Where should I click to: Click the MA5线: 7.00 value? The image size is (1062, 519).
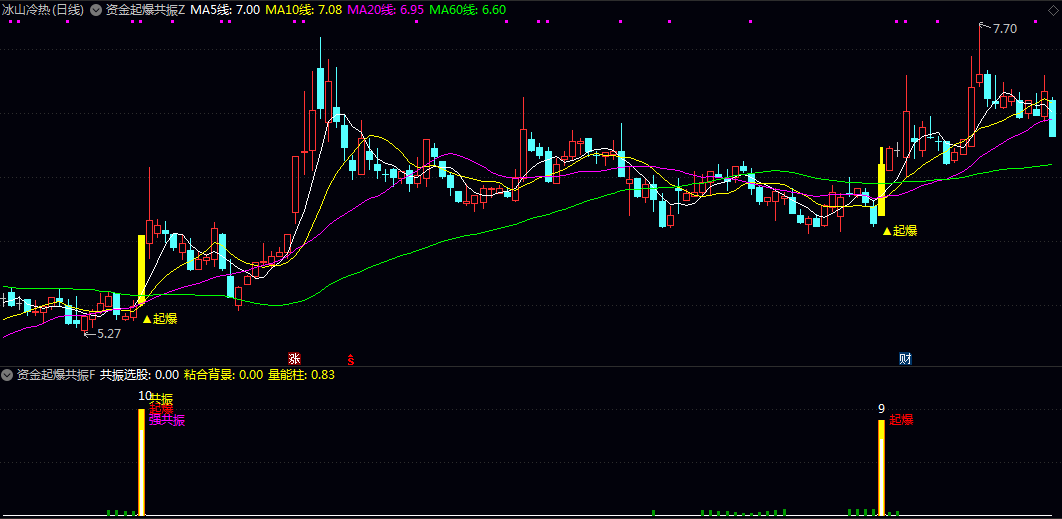(x=226, y=10)
